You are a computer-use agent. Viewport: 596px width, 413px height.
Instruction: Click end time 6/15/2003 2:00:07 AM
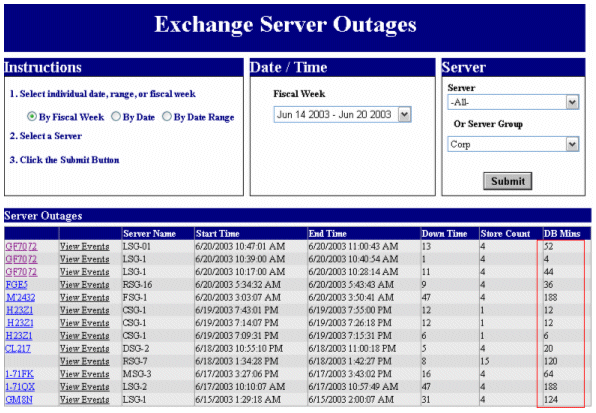351,400
